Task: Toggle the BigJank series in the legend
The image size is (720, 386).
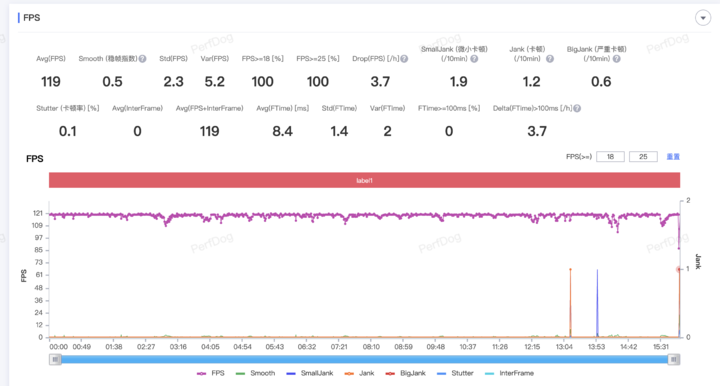Action: 405,373
